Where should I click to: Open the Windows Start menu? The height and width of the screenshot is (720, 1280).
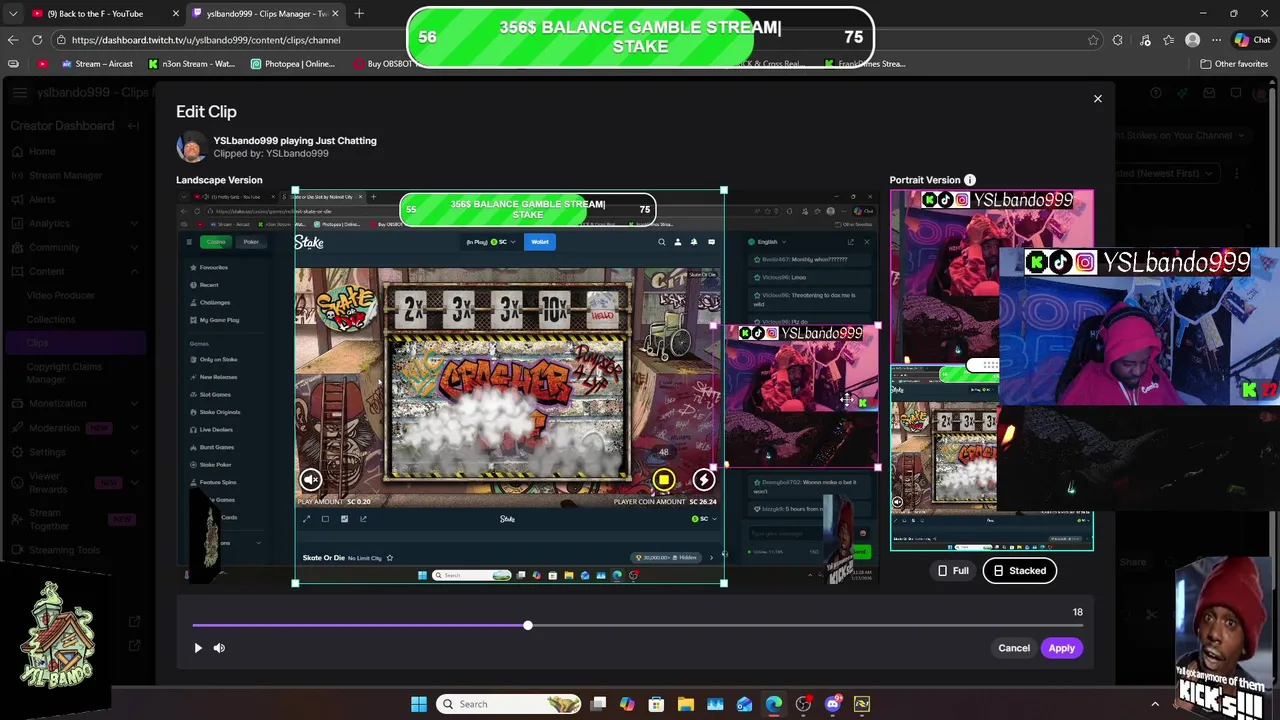coord(419,704)
